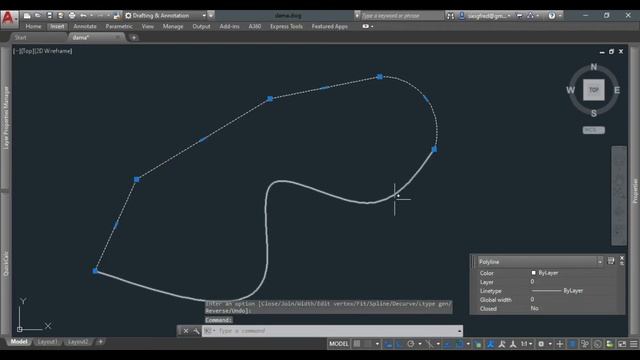Click the Autodesk A360 triangle icon
640x360 pixels.
(x=530, y=16)
